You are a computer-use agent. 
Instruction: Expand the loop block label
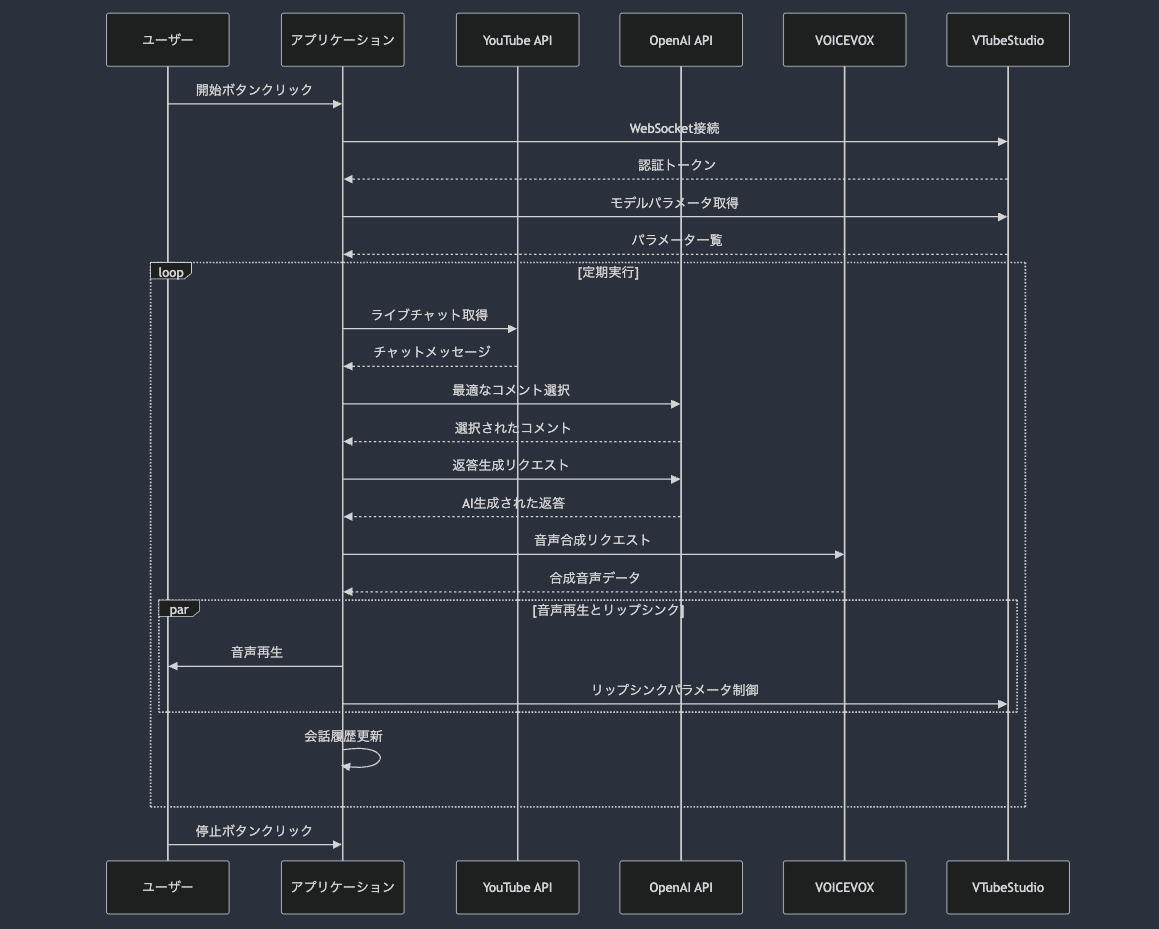170,270
